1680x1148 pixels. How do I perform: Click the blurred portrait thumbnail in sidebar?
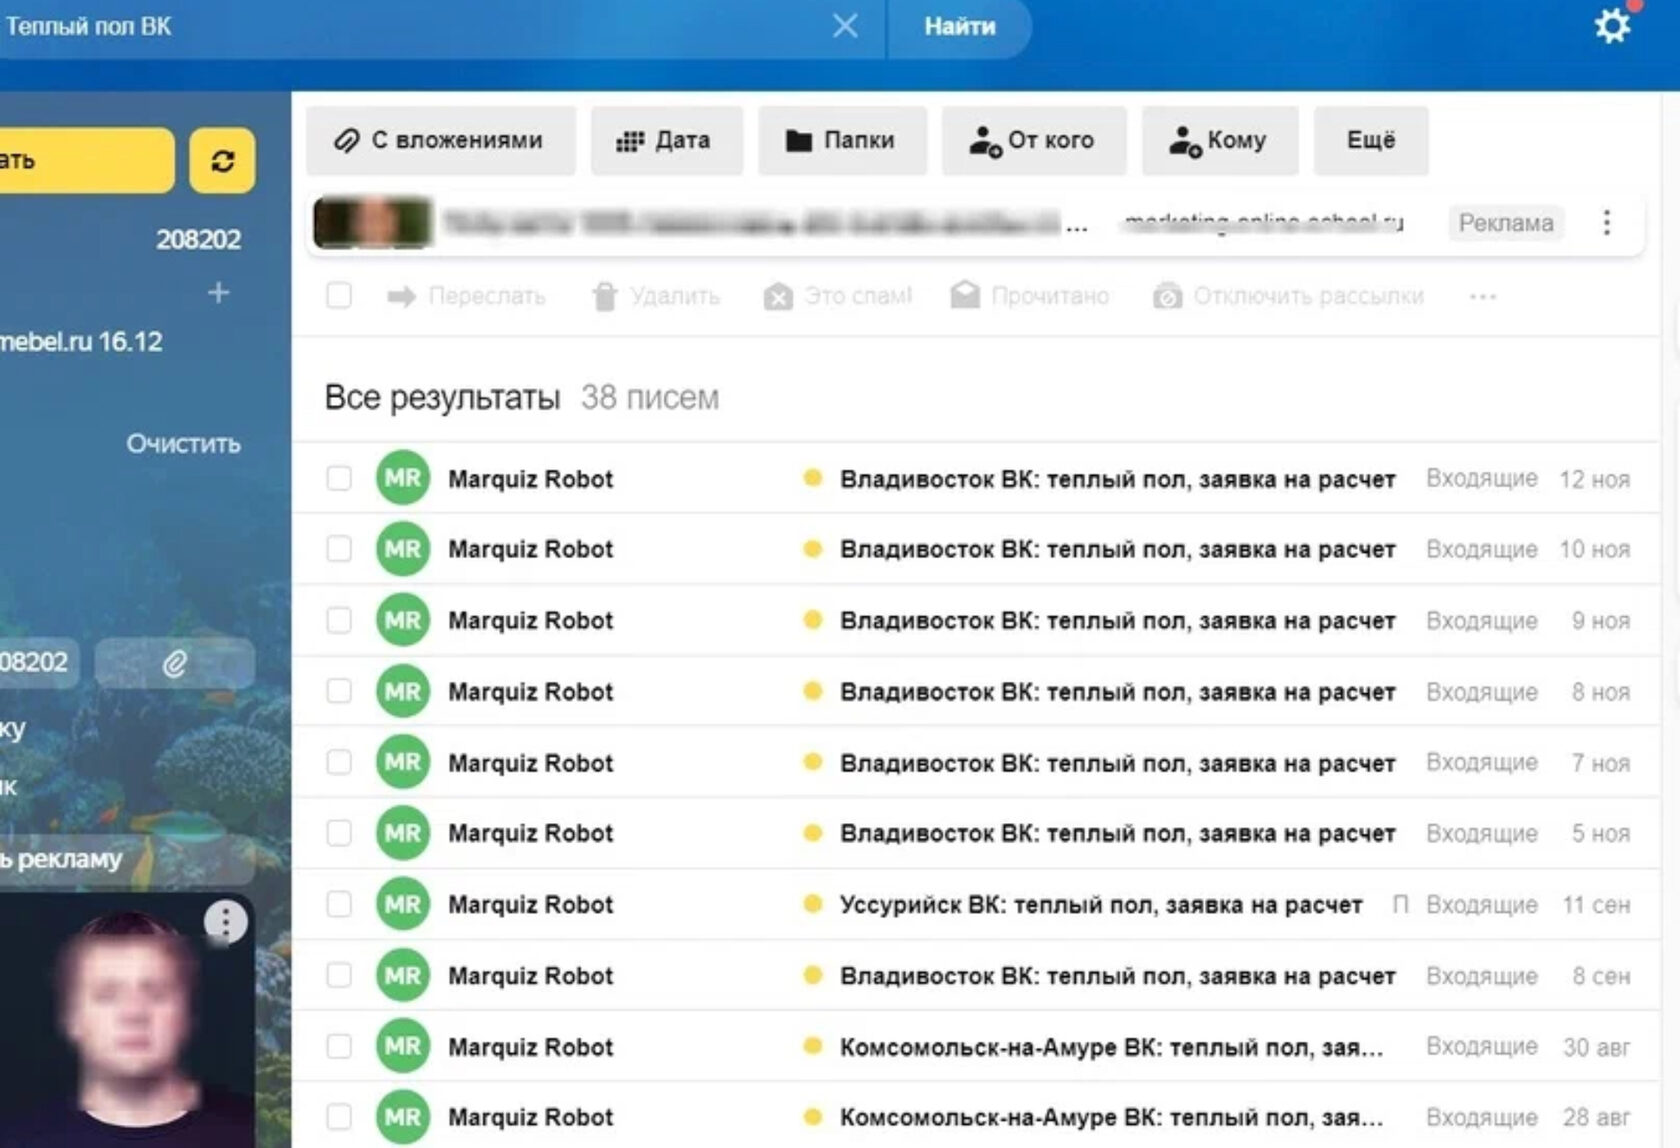click(x=127, y=1020)
